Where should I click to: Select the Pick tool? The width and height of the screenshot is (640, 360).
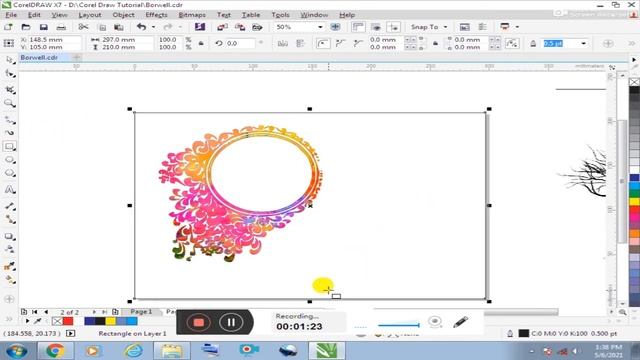tap(10, 60)
